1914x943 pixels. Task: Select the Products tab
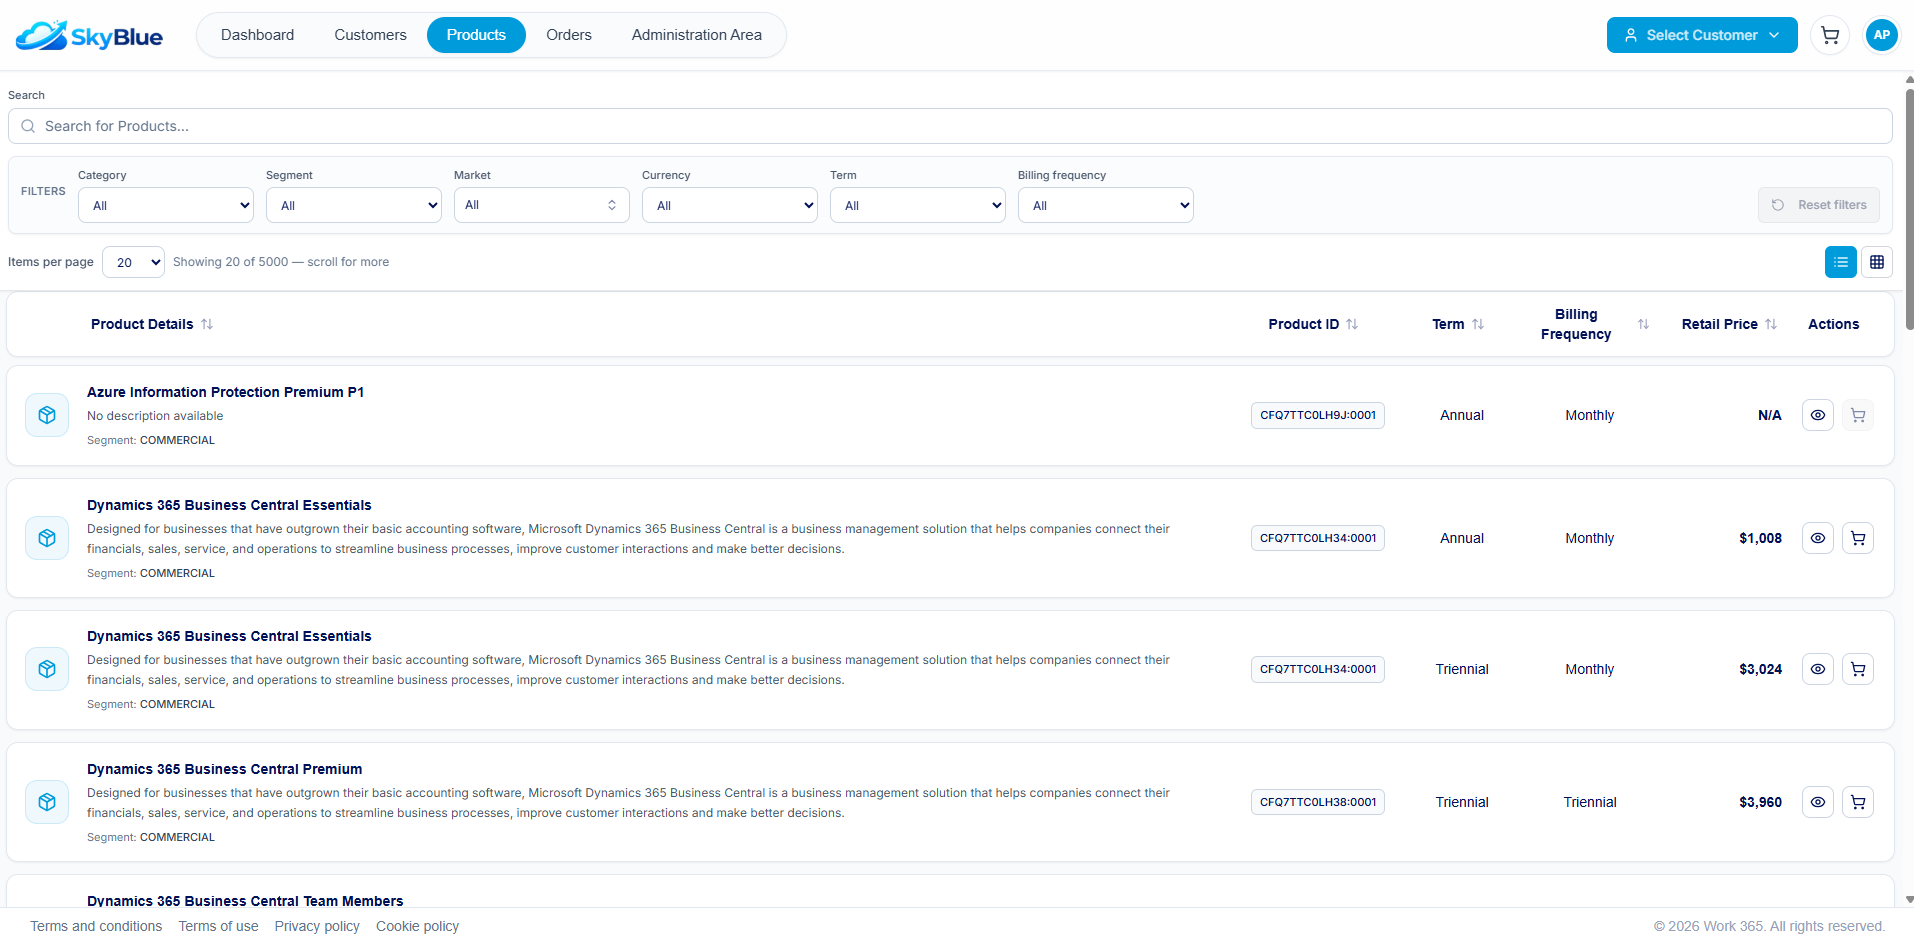[x=476, y=35]
